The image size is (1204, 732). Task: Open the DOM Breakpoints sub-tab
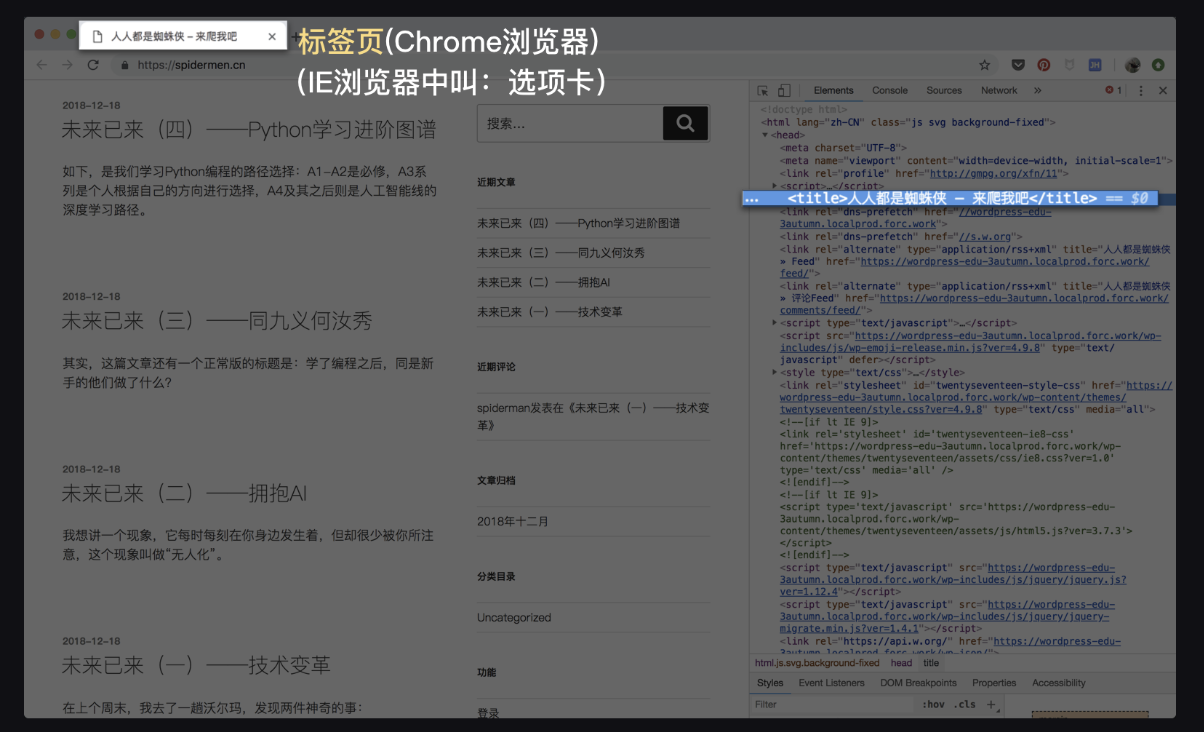918,683
